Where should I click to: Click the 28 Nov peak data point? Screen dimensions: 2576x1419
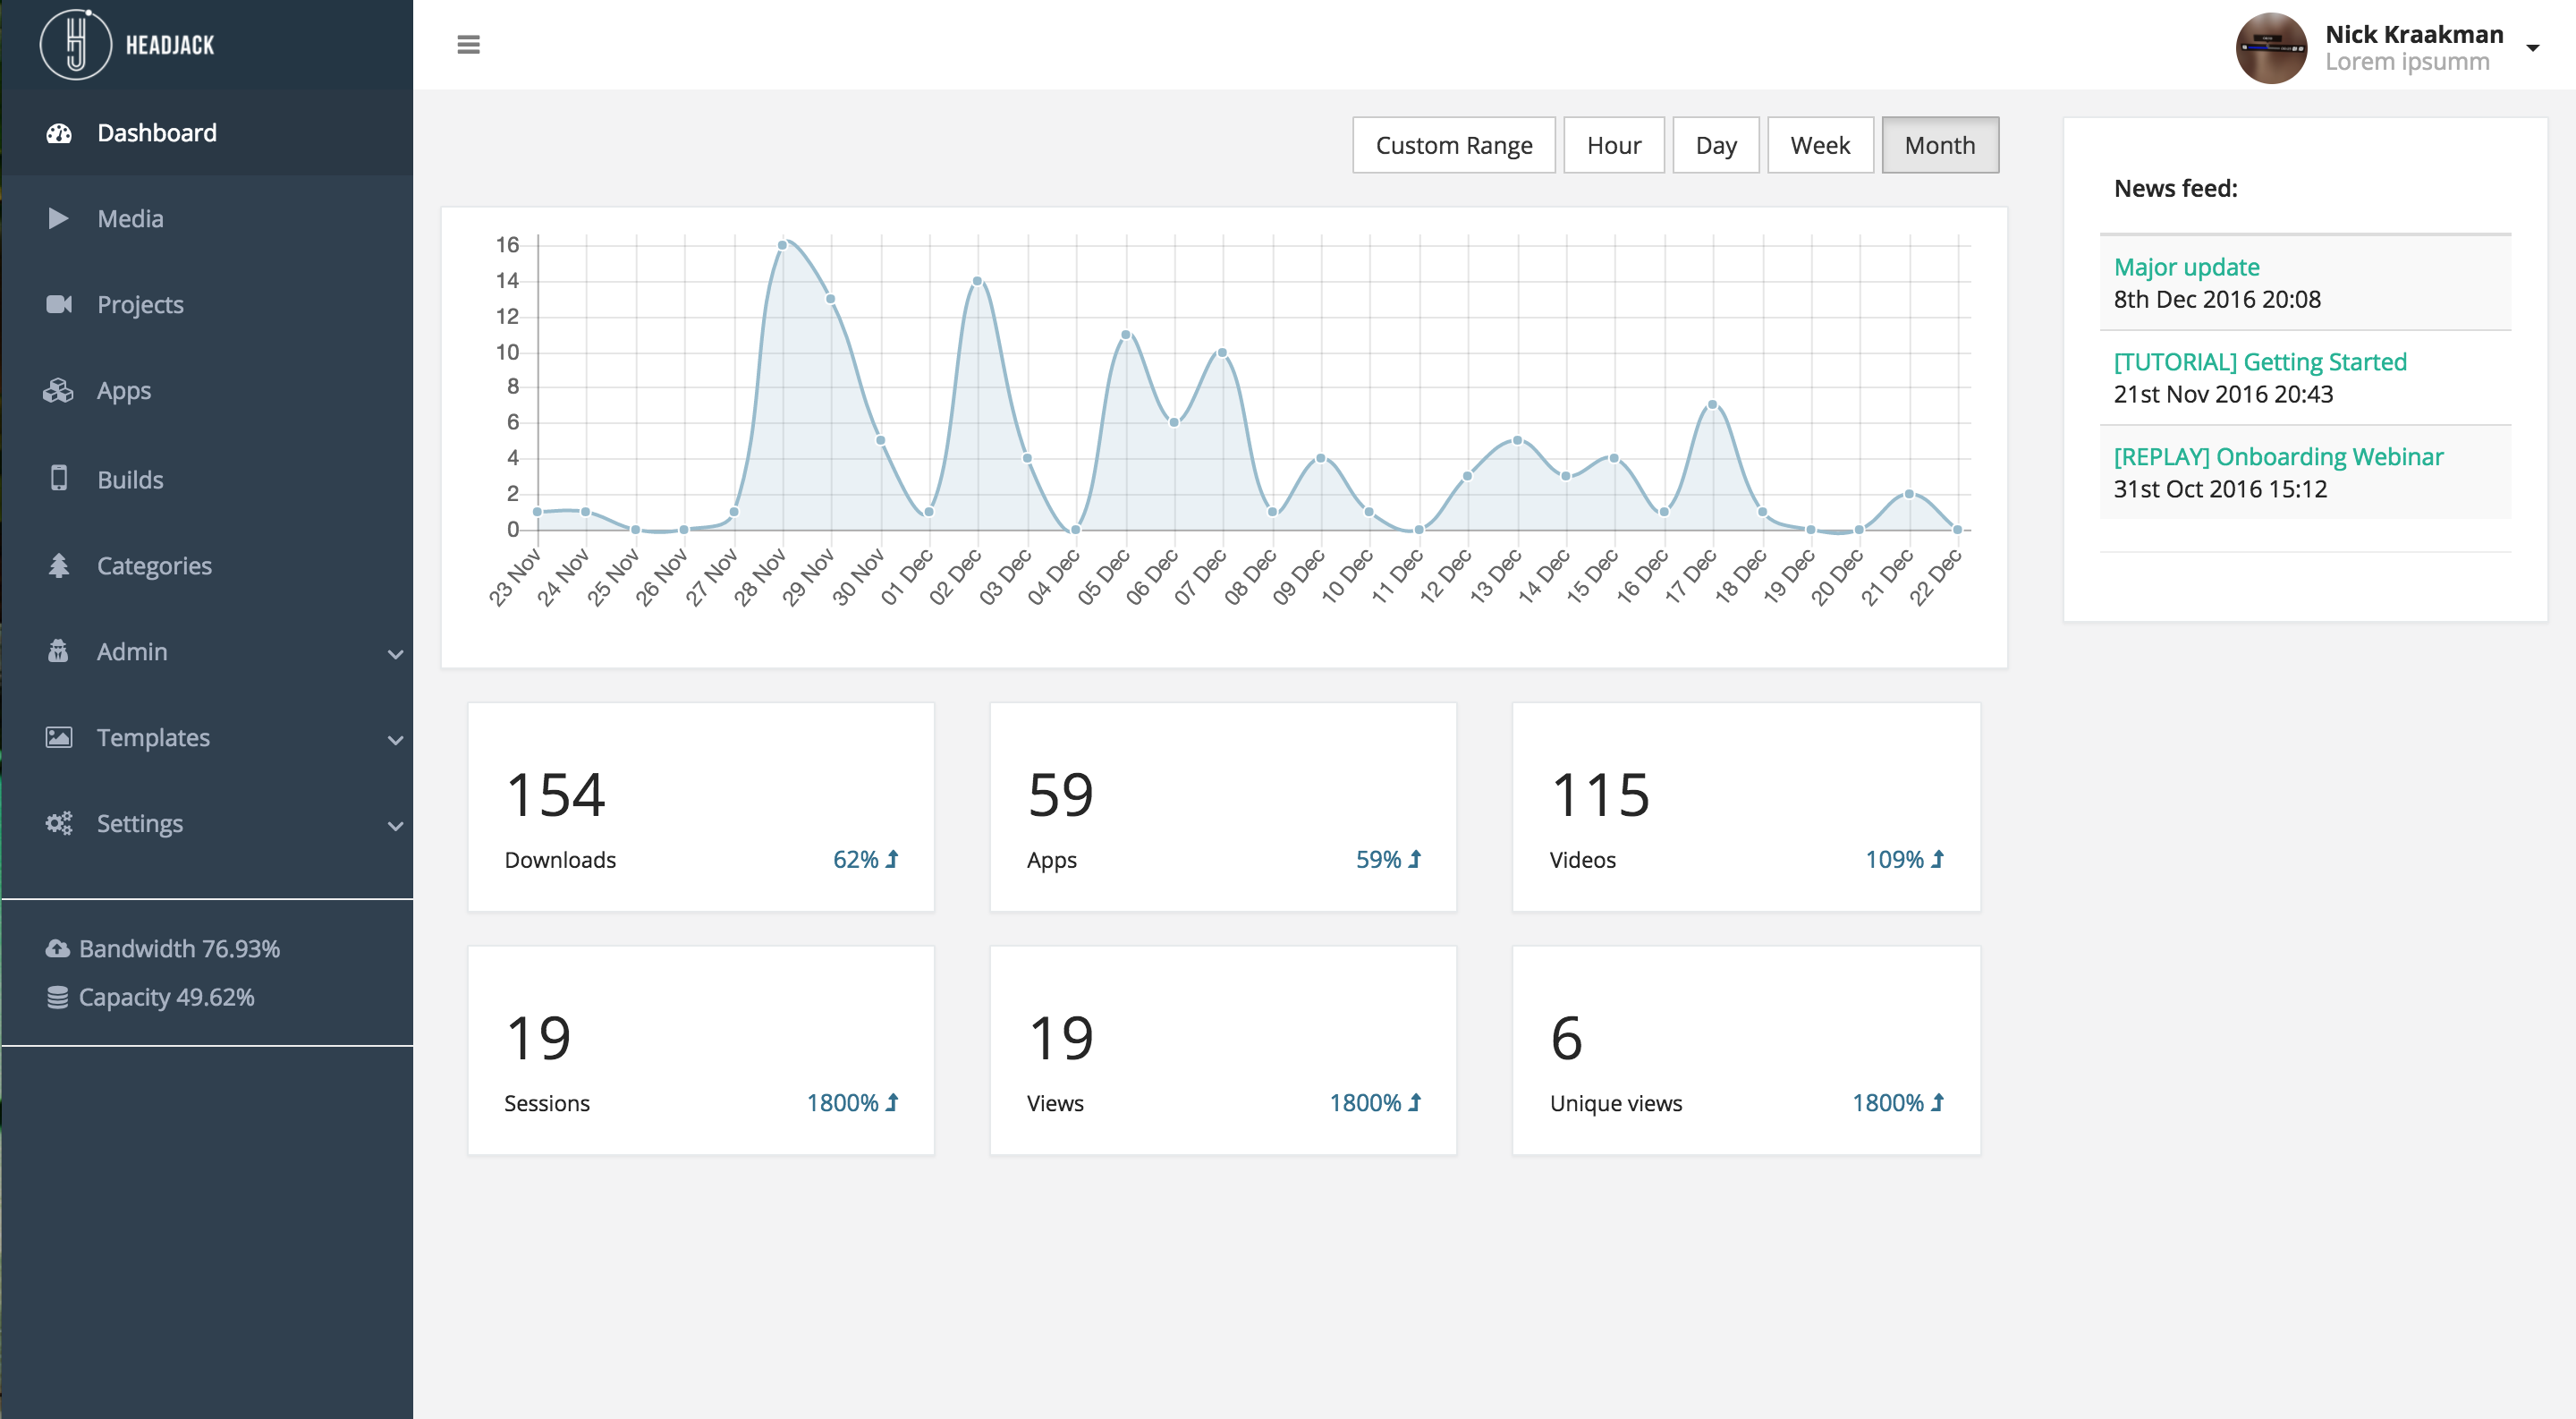click(x=783, y=244)
